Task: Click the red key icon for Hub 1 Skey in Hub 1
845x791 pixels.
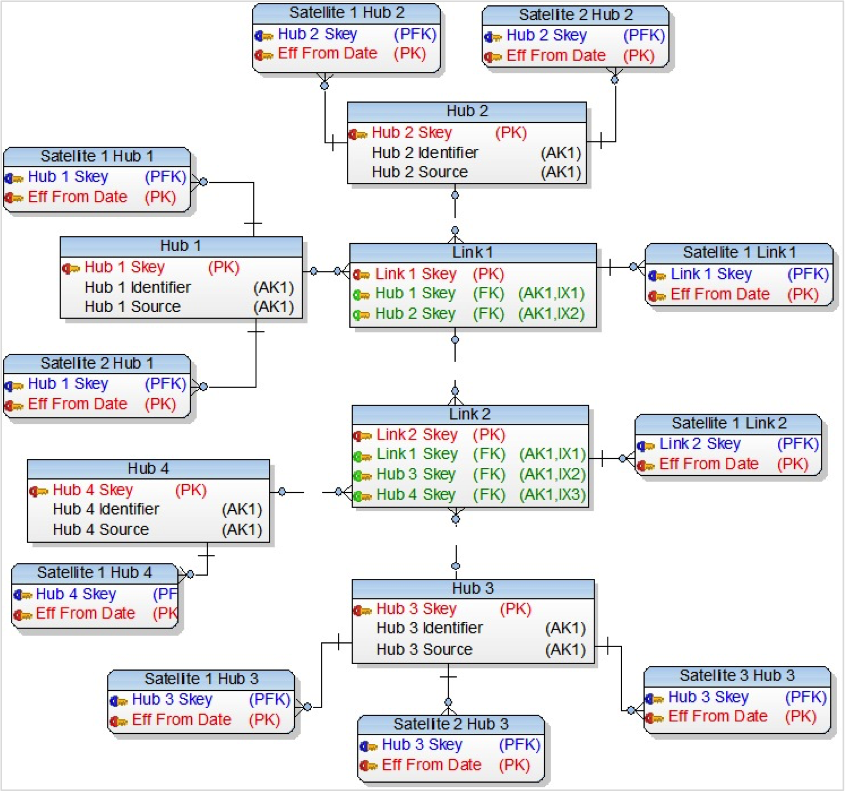Action: point(71,268)
